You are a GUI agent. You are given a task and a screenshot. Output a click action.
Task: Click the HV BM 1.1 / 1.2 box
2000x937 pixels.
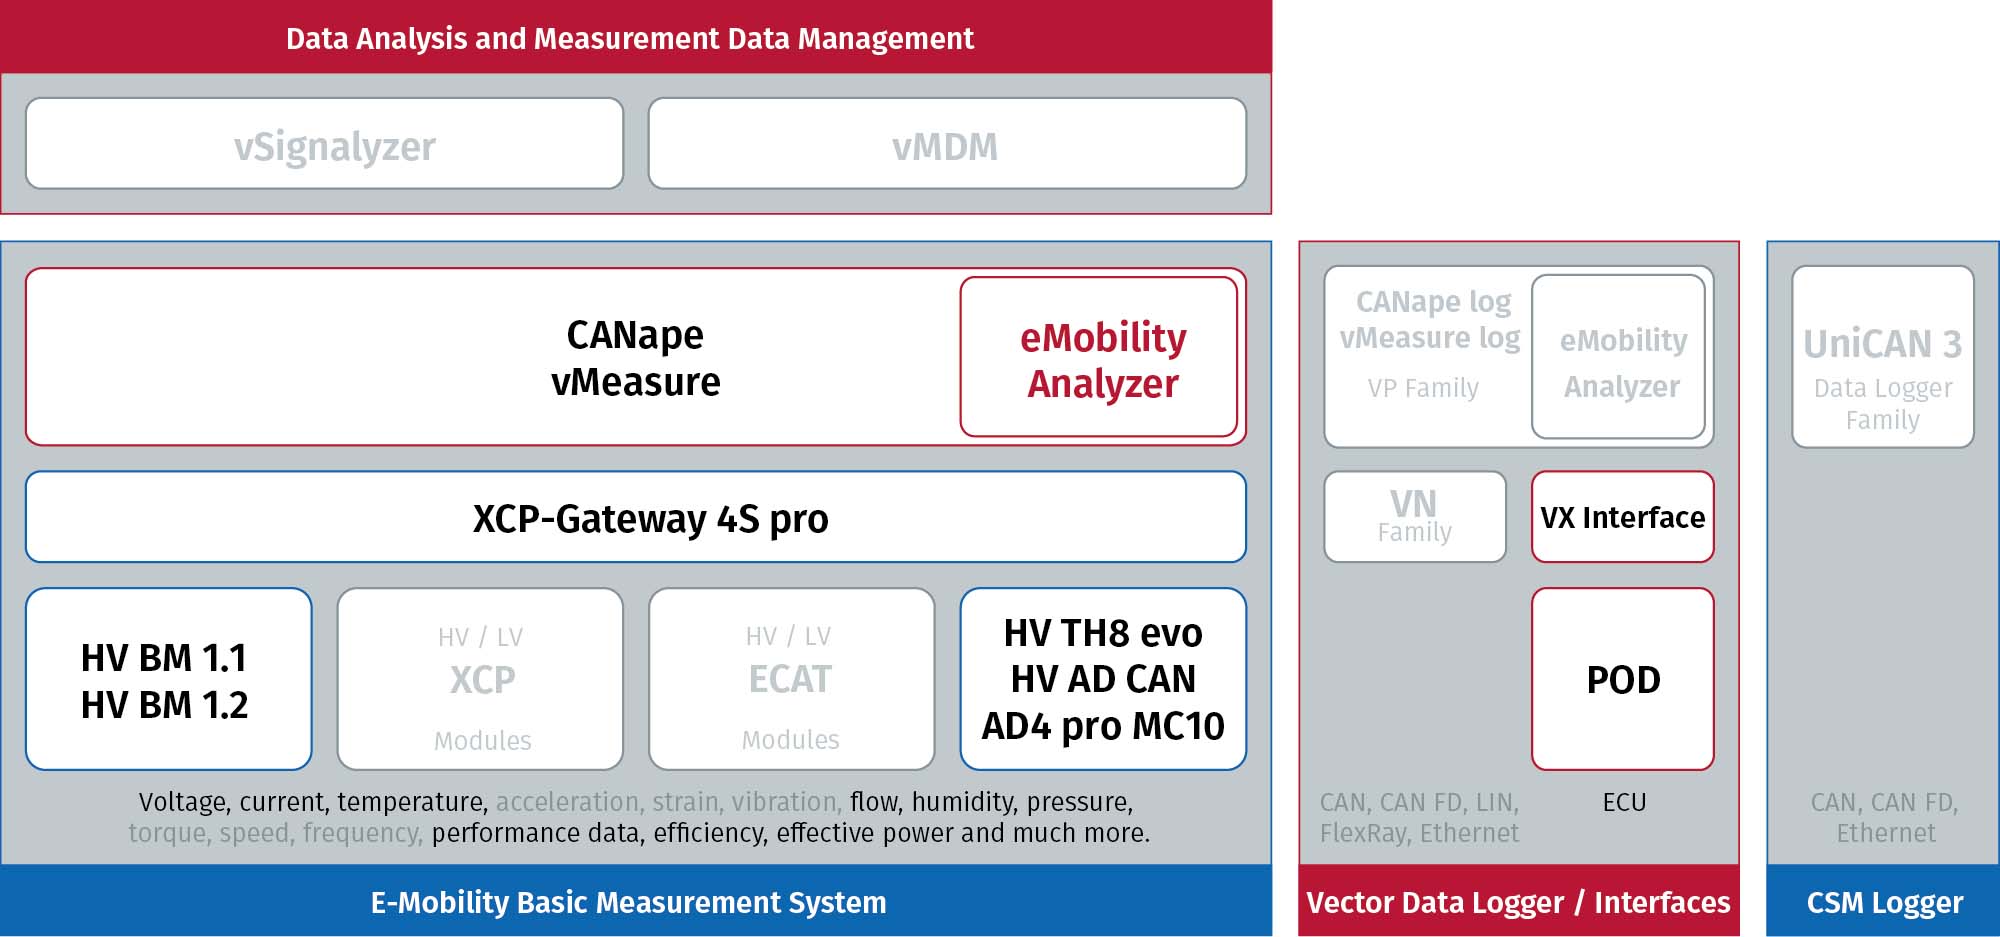coord(169,679)
